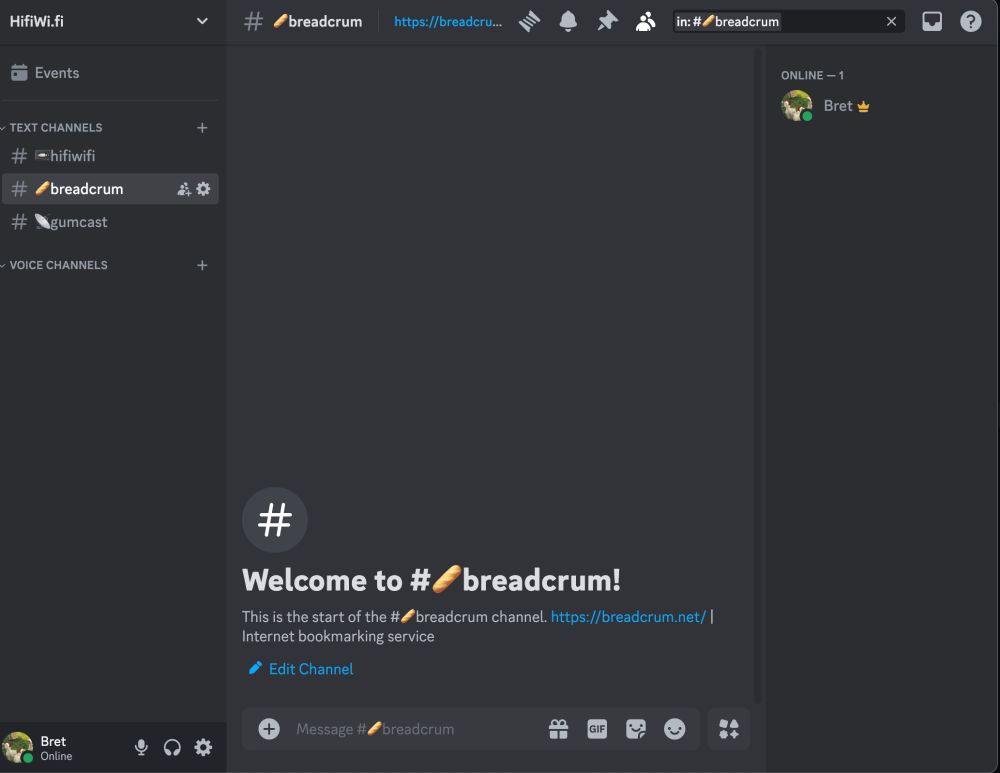Clear the search field X
The width and height of the screenshot is (1000, 773).
pyautogui.click(x=891, y=22)
